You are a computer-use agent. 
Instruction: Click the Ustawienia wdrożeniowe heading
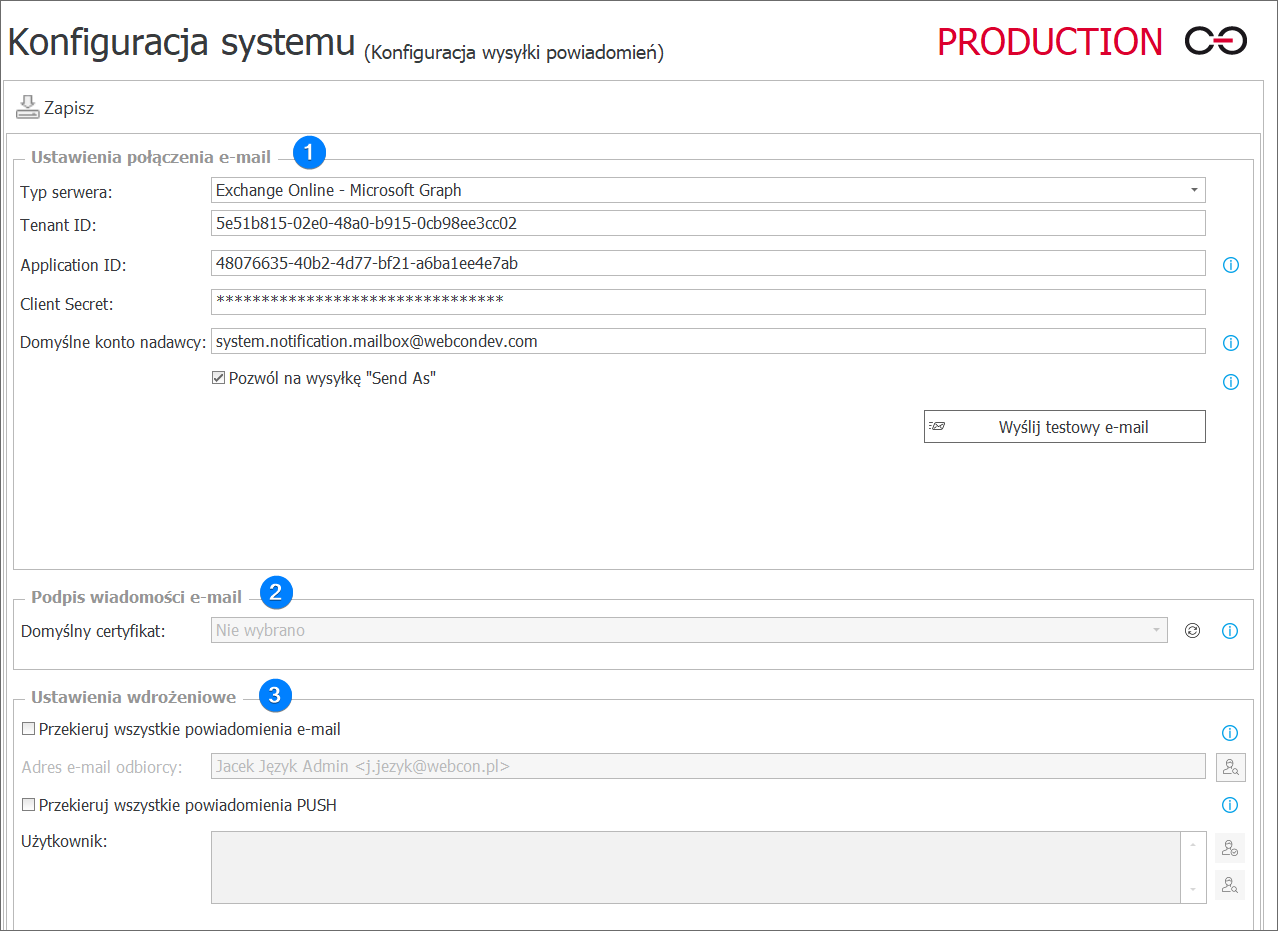click(x=133, y=697)
